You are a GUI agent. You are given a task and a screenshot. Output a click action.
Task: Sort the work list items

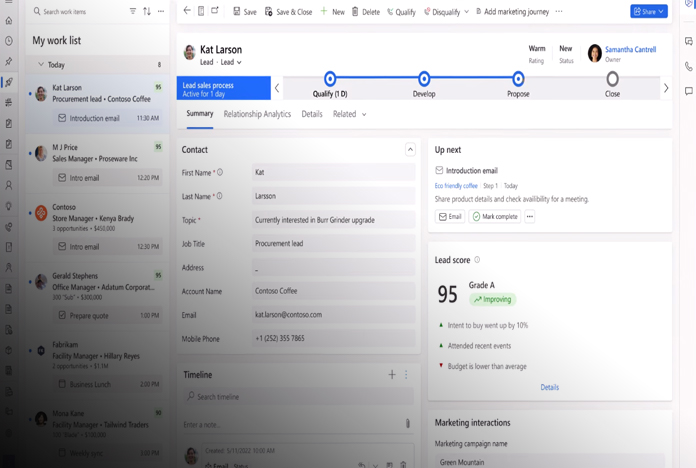[147, 11]
